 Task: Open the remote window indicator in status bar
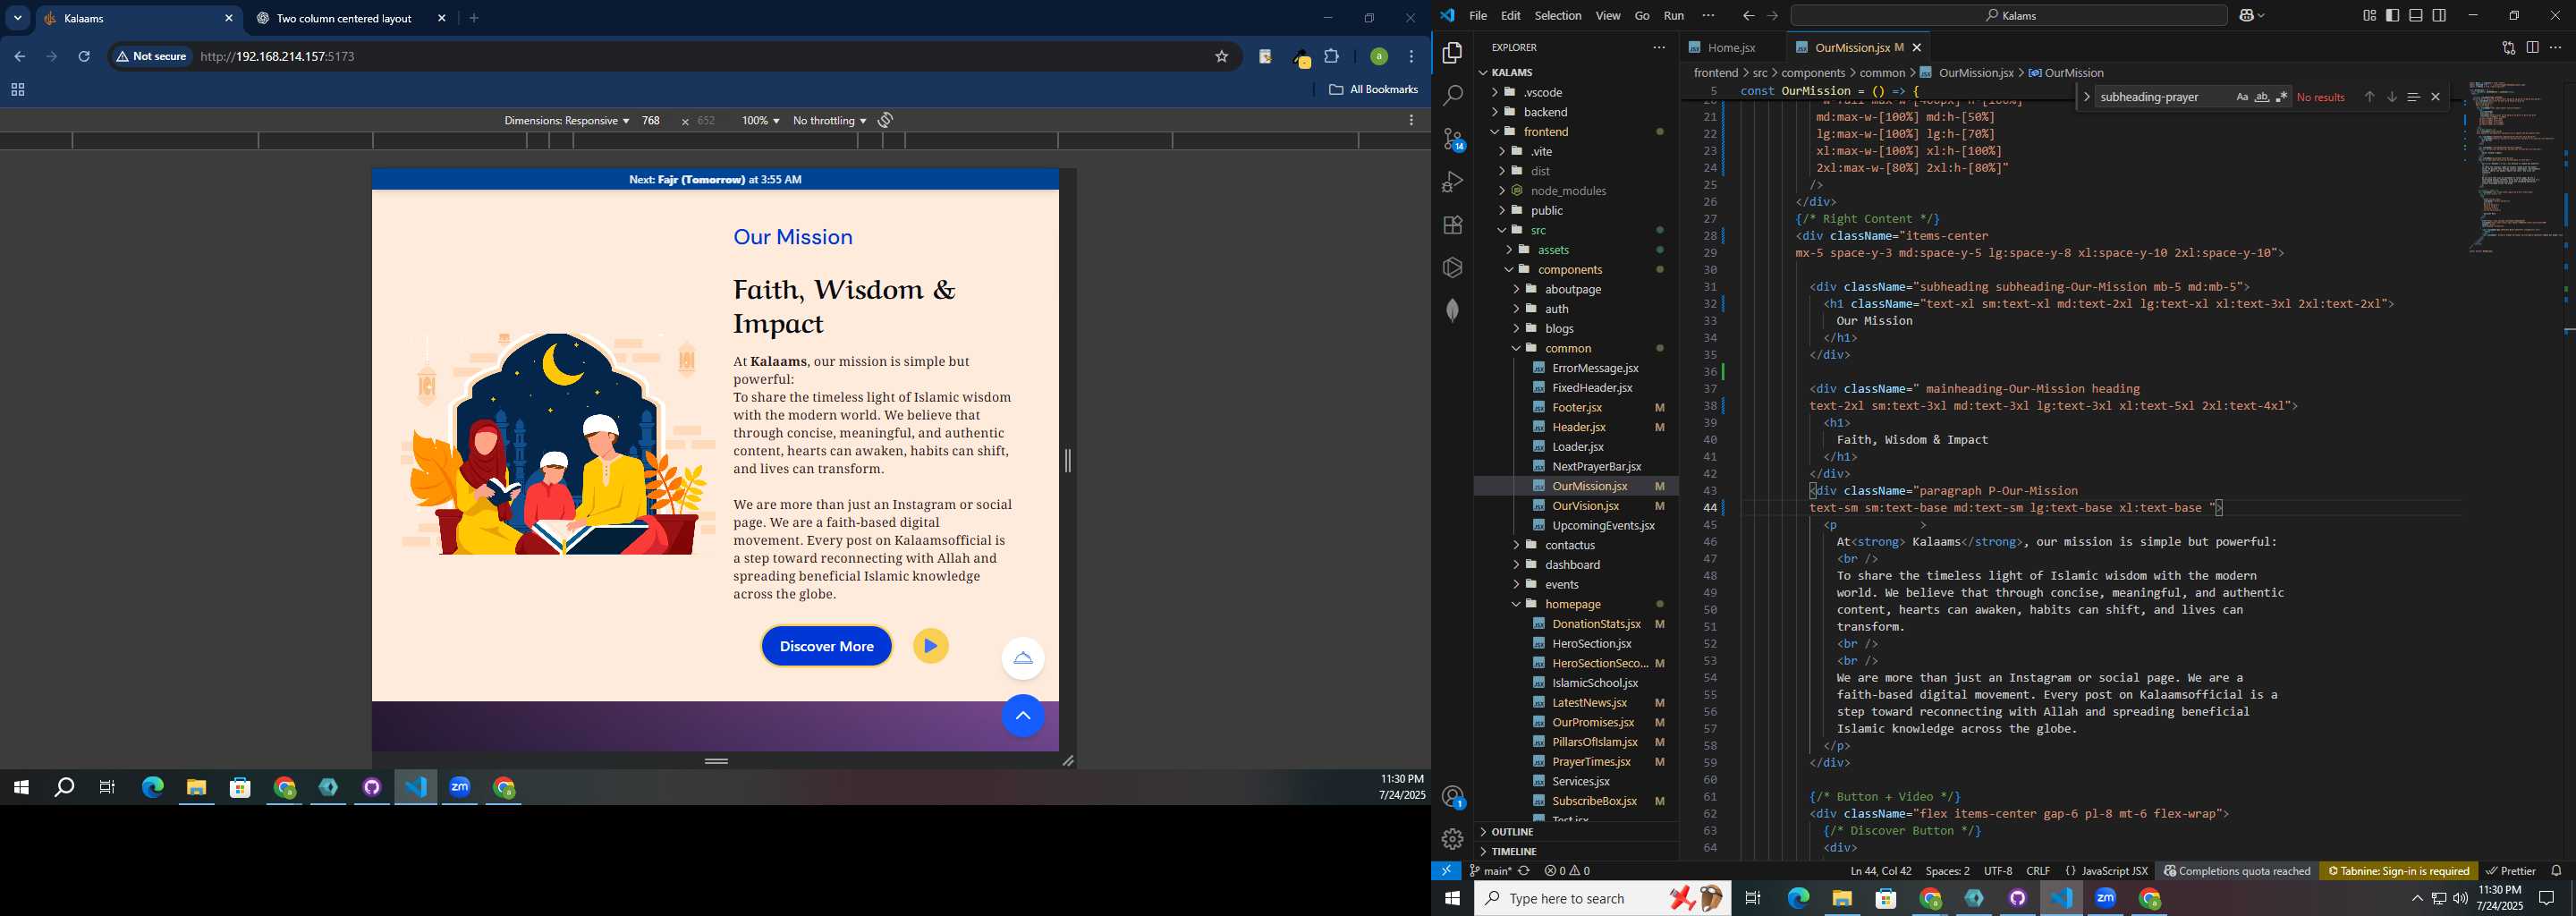[x=1446, y=871]
